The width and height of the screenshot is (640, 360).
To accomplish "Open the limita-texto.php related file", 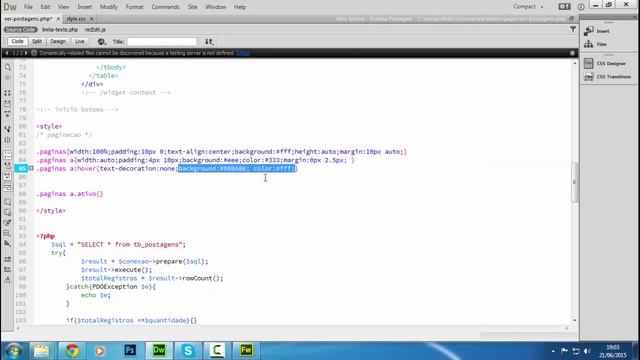I will pos(60,30).
